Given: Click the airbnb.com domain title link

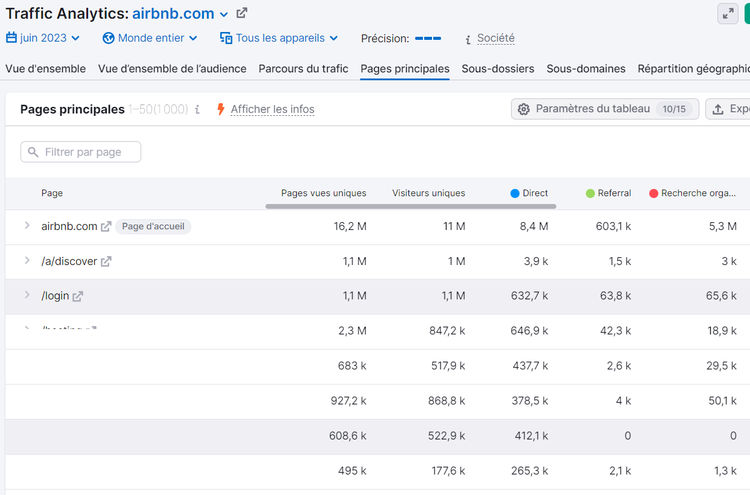Looking at the screenshot, I should (173, 13).
